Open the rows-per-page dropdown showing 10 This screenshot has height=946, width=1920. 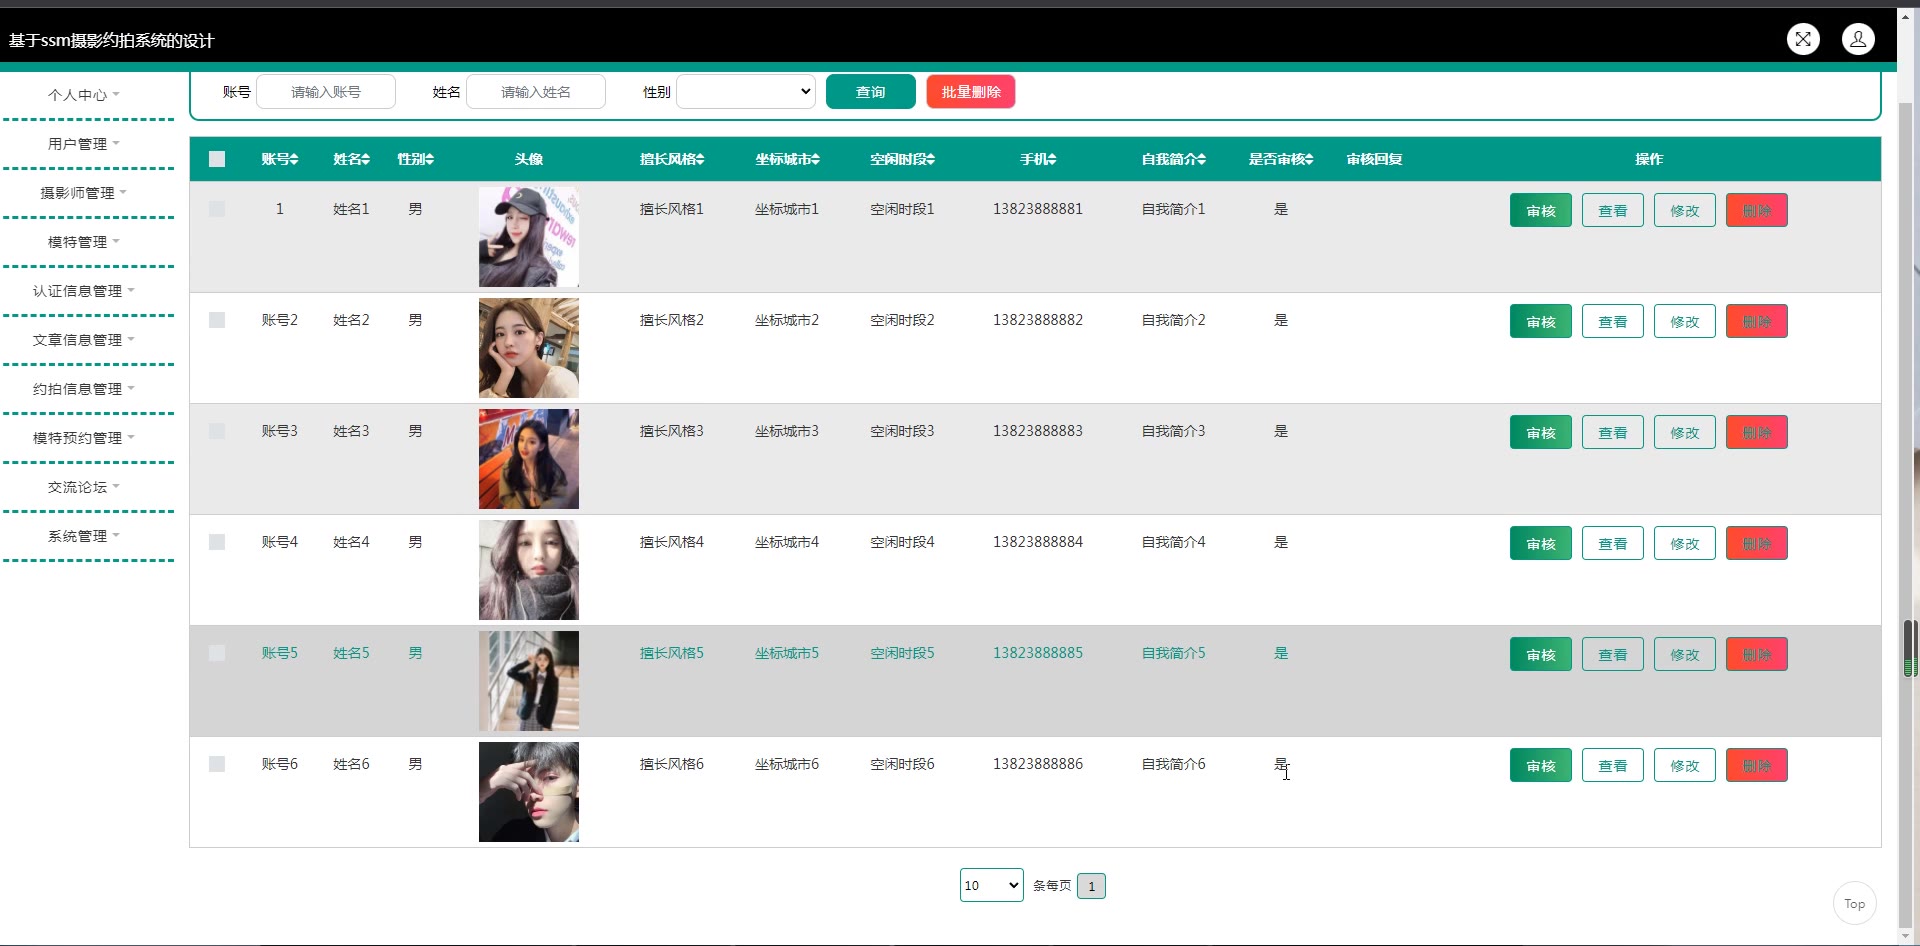(x=991, y=885)
